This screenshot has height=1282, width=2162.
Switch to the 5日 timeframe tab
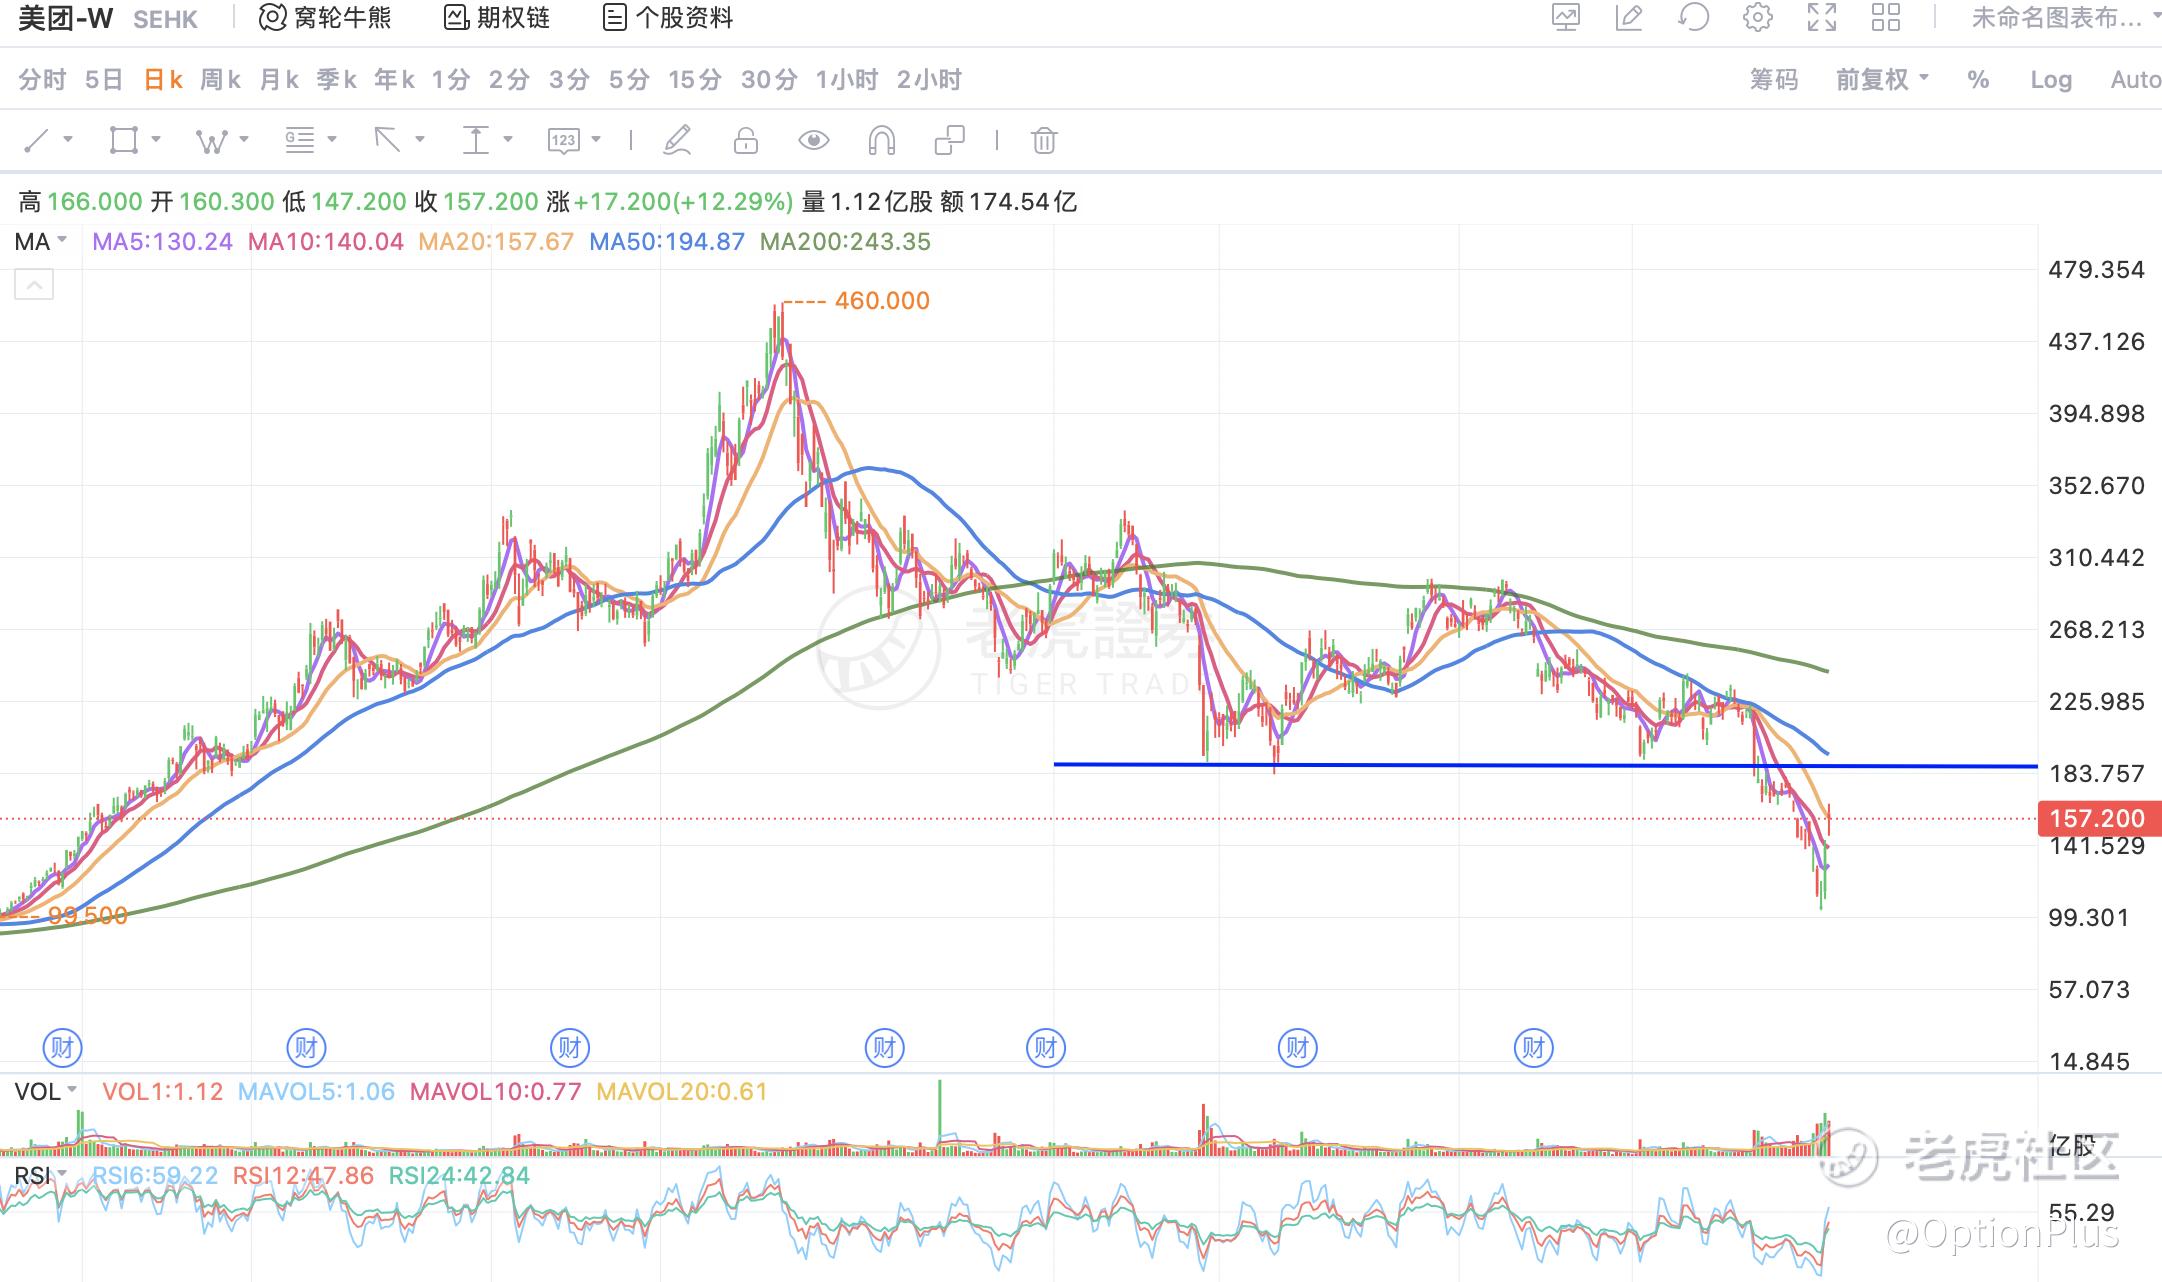(104, 80)
